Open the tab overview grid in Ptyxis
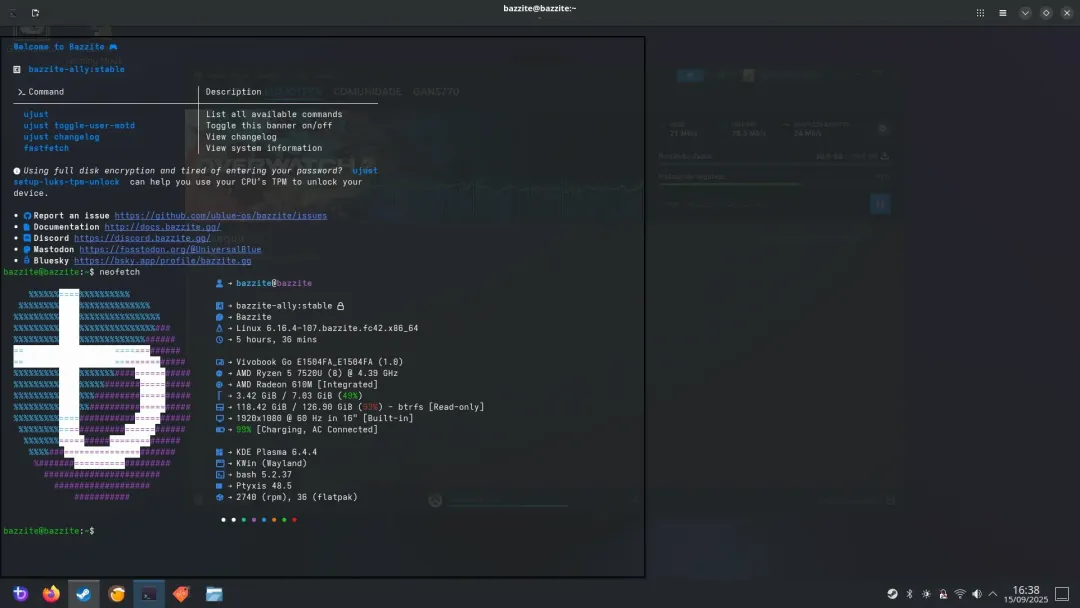Viewport: 1080px width, 608px height. pyautogui.click(x=980, y=12)
